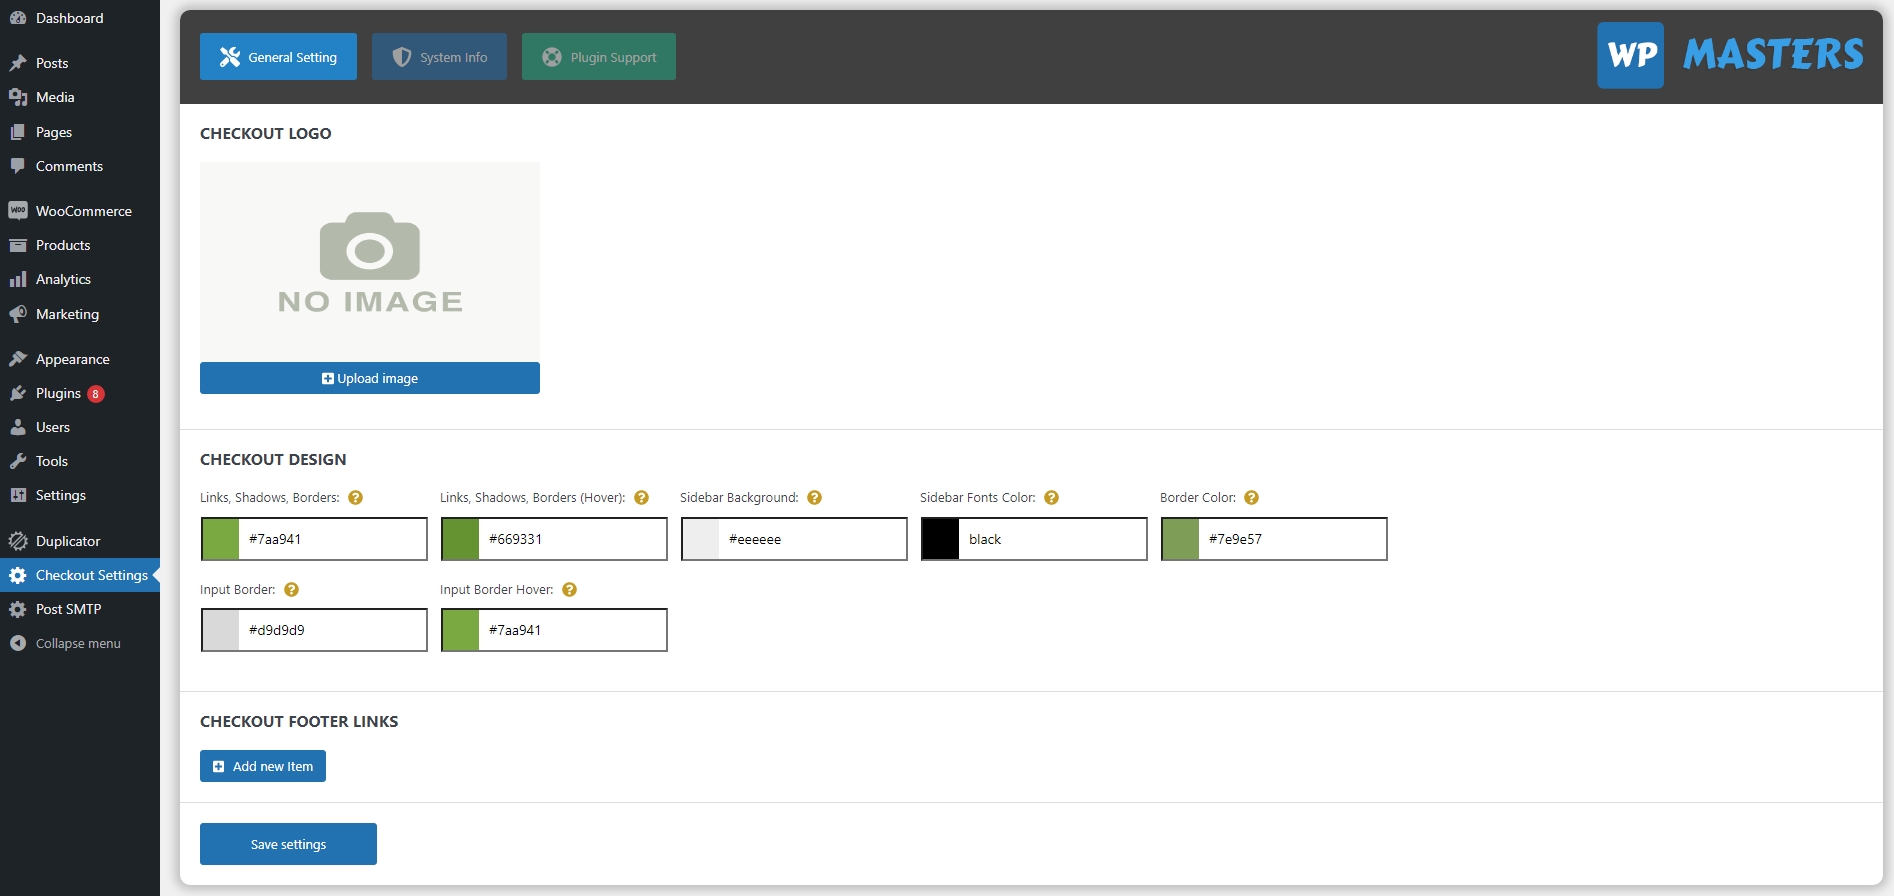The image size is (1894, 896).
Task: Click Links, Shadows, Borders green swatch
Action: [220, 539]
